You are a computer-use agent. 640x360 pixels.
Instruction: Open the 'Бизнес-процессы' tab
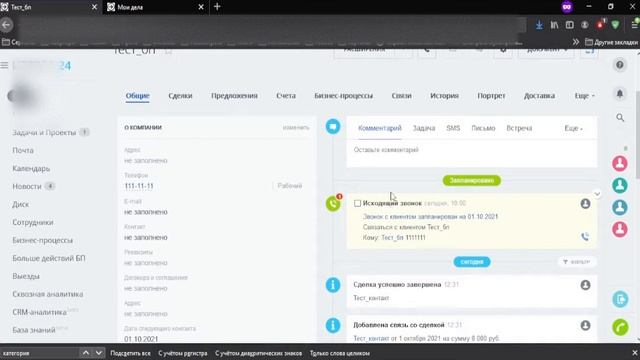pos(344,96)
